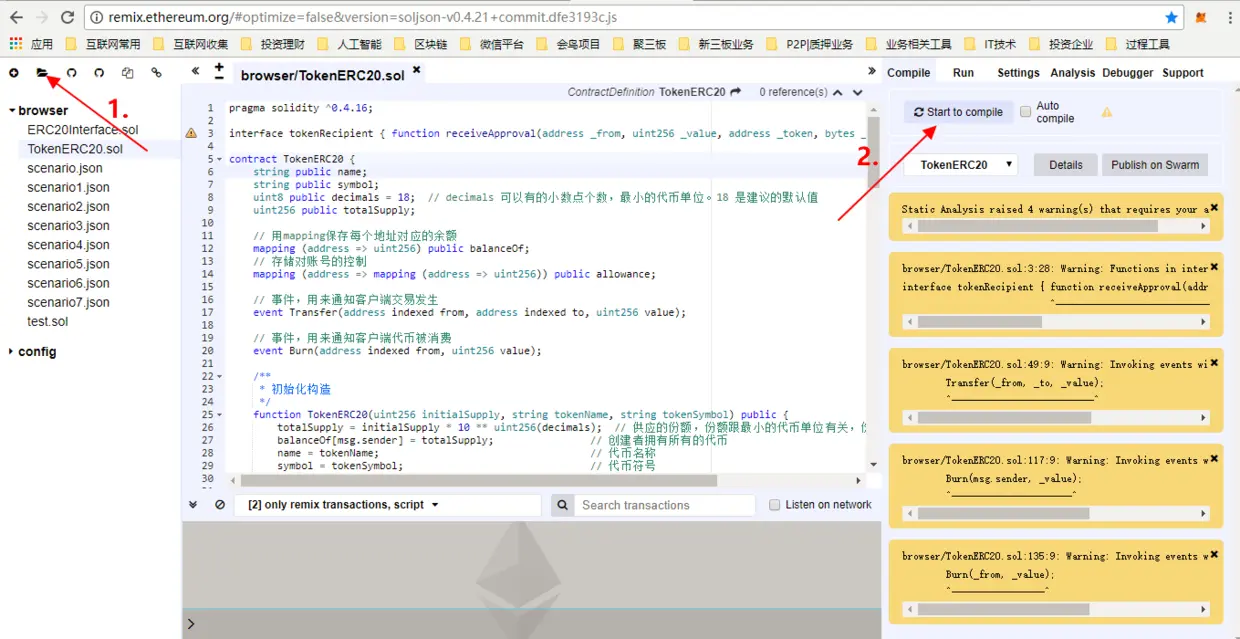This screenshot has width=1240, height=639.
Task: Open the Settings tab
Action: pyautogui.click(x=1018, y=73)
